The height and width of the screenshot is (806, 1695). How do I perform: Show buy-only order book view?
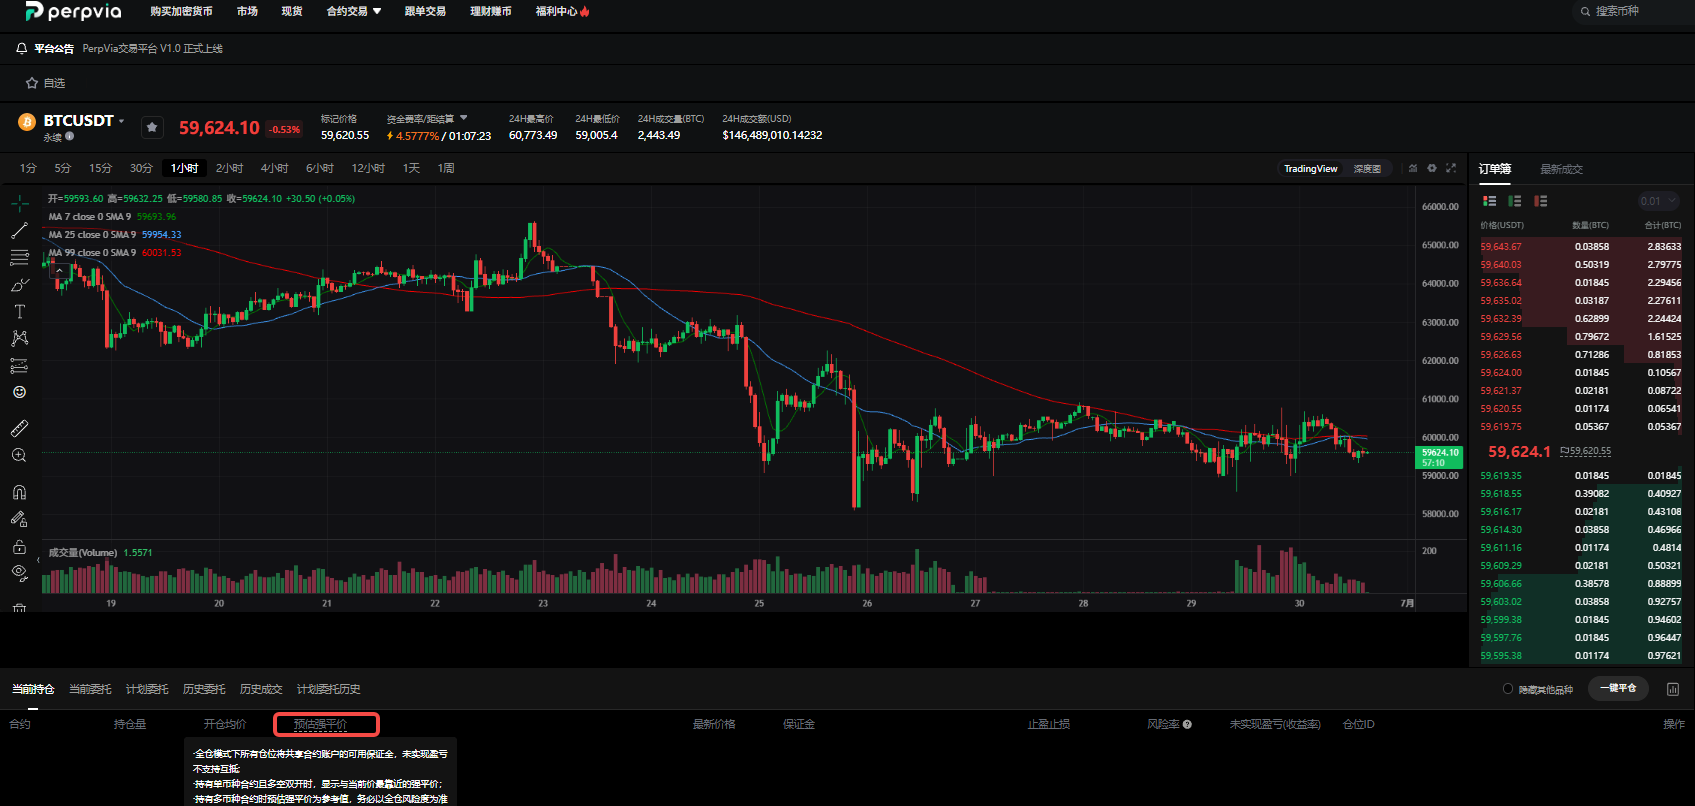point(1515,201)
